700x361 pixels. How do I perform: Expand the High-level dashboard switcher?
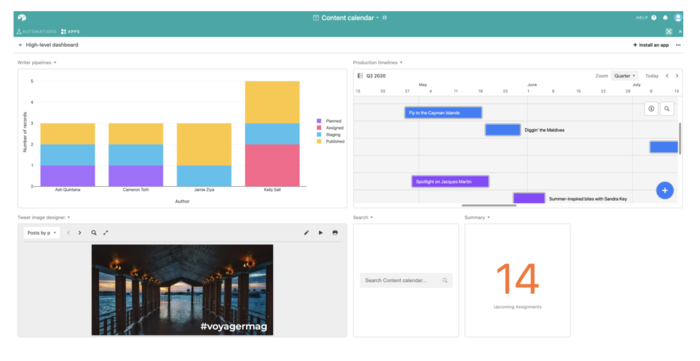click(48, 45)
